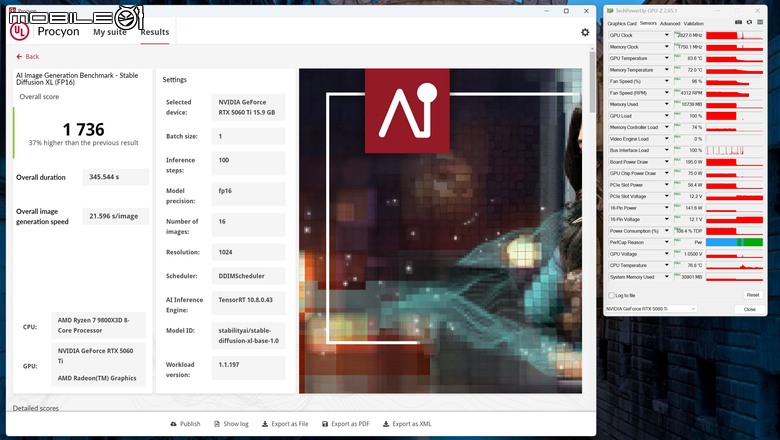Image resolution: width=780 pixels, height=440 pixels.
Task: Click the Publish button
Action: coord(185,424)
